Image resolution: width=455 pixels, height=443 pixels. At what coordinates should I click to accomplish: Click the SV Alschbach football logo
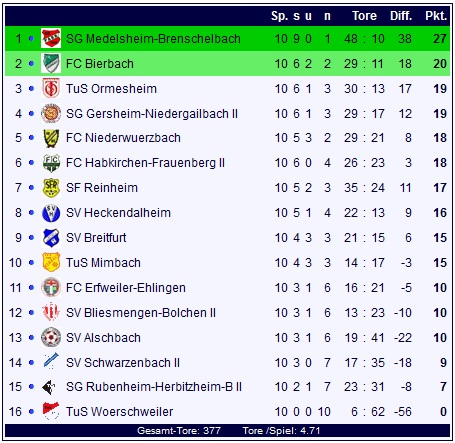tap(51, 337)
